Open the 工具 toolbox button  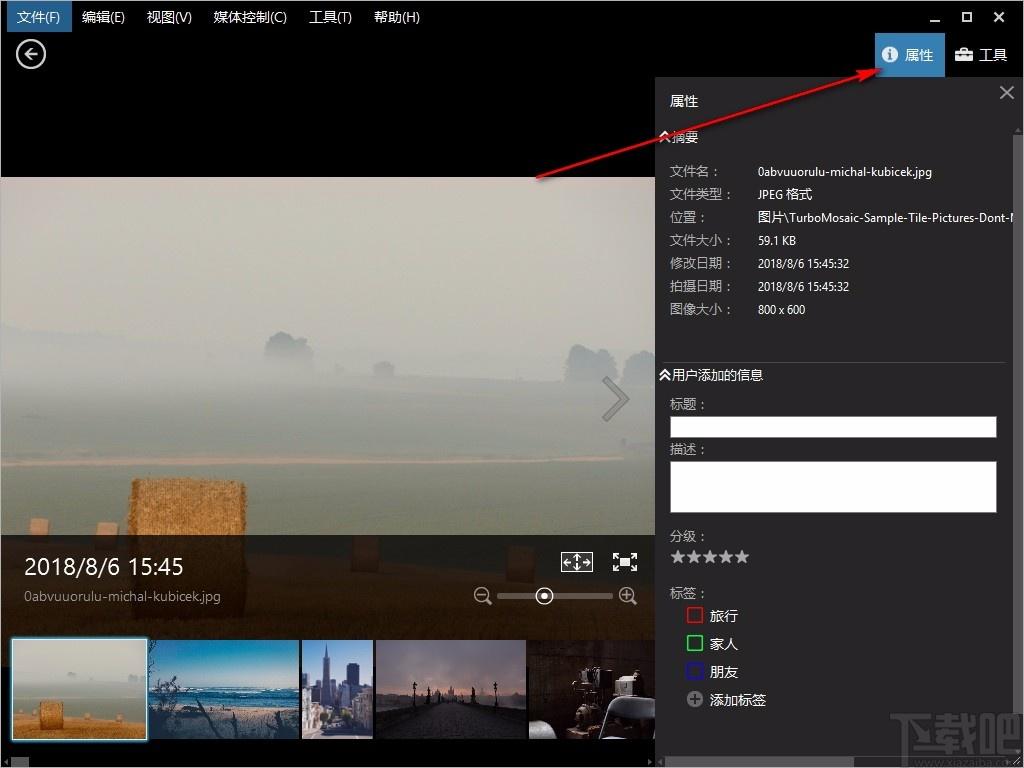(x=981, y=55)
